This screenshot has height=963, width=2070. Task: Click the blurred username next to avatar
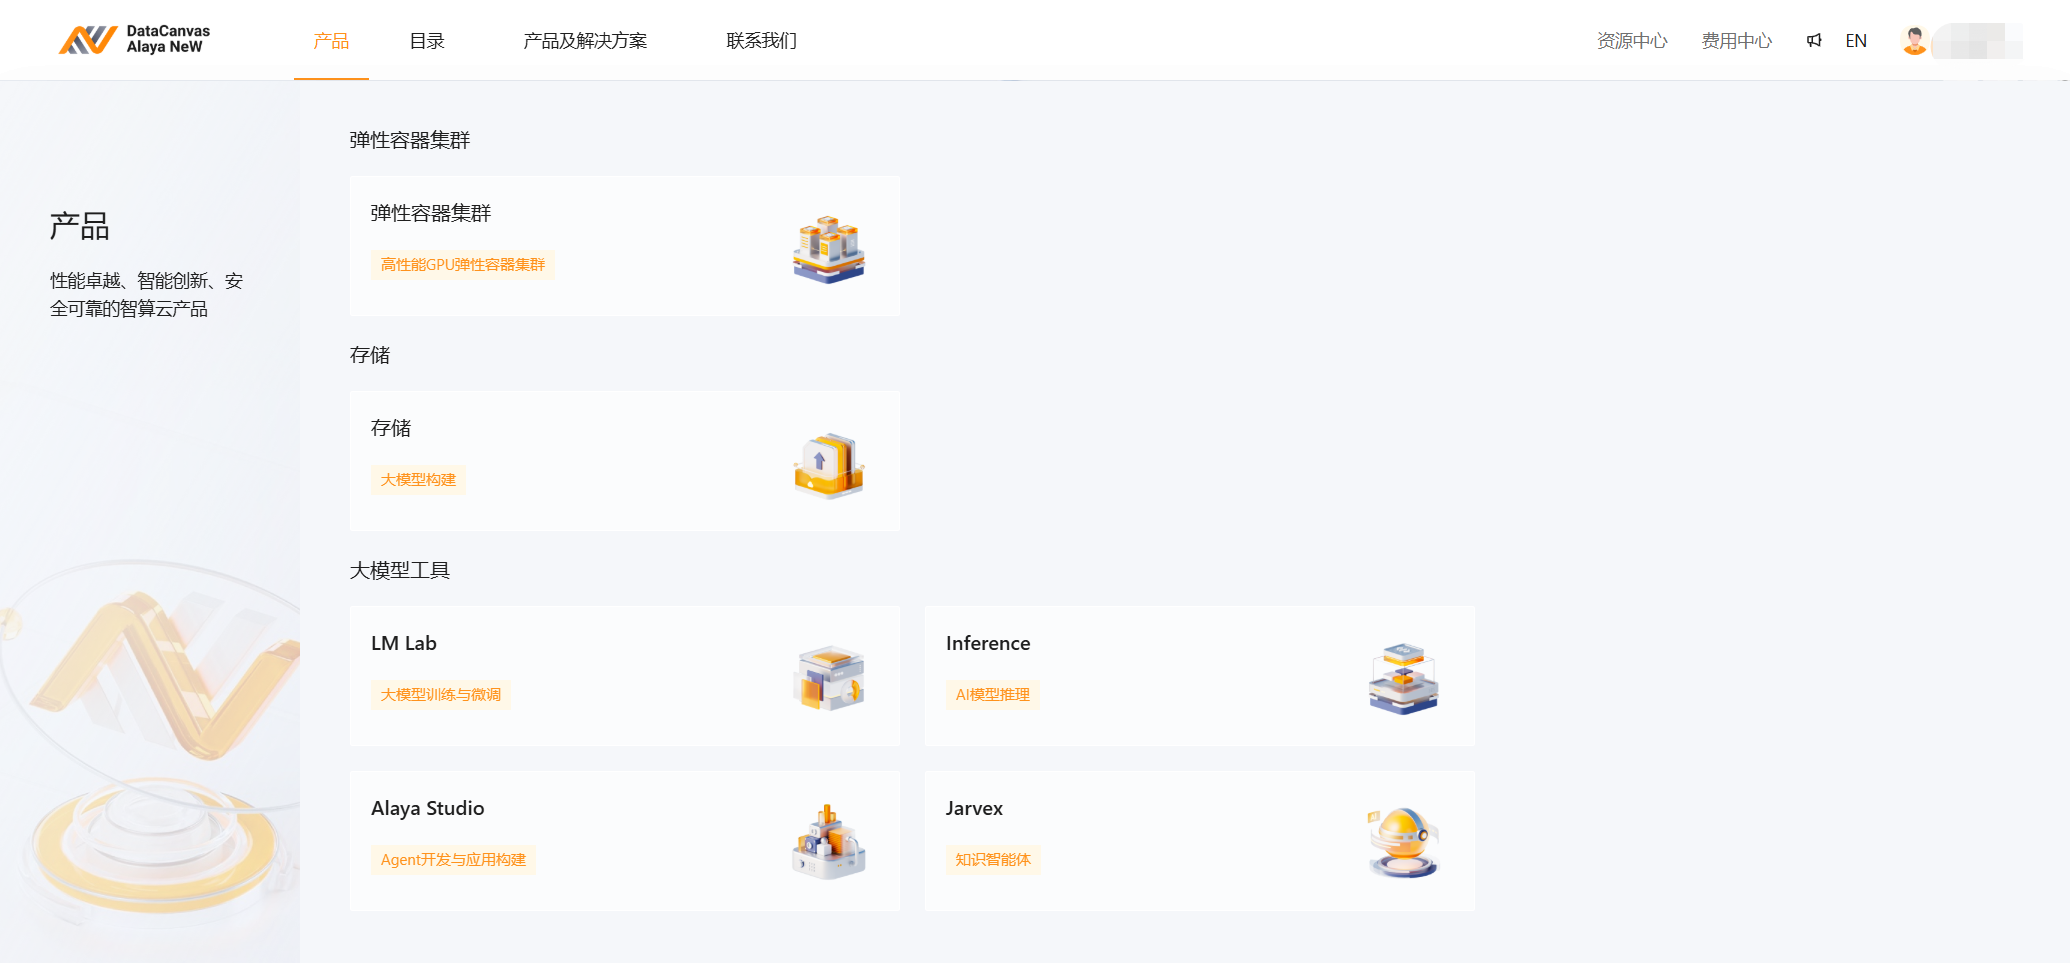1978,41
